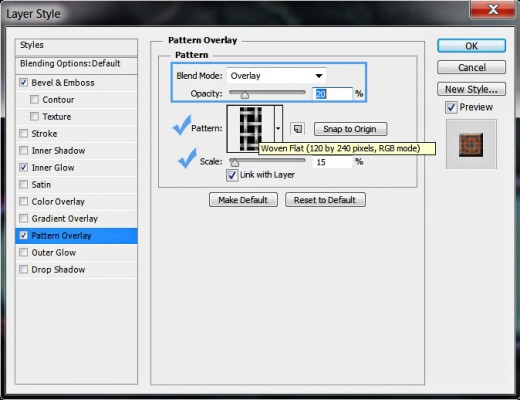Click the create new preset from pattern icon
The image size is (520, 400).
(x=297, y=129)
